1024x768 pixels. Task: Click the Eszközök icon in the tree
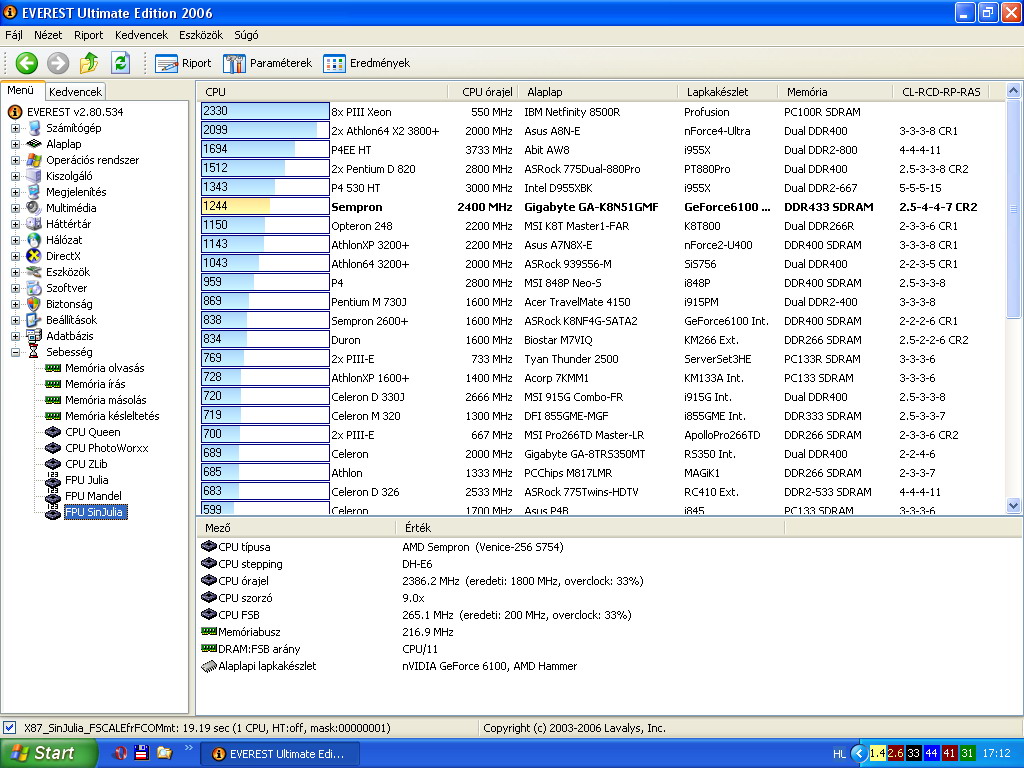(34, 272)
